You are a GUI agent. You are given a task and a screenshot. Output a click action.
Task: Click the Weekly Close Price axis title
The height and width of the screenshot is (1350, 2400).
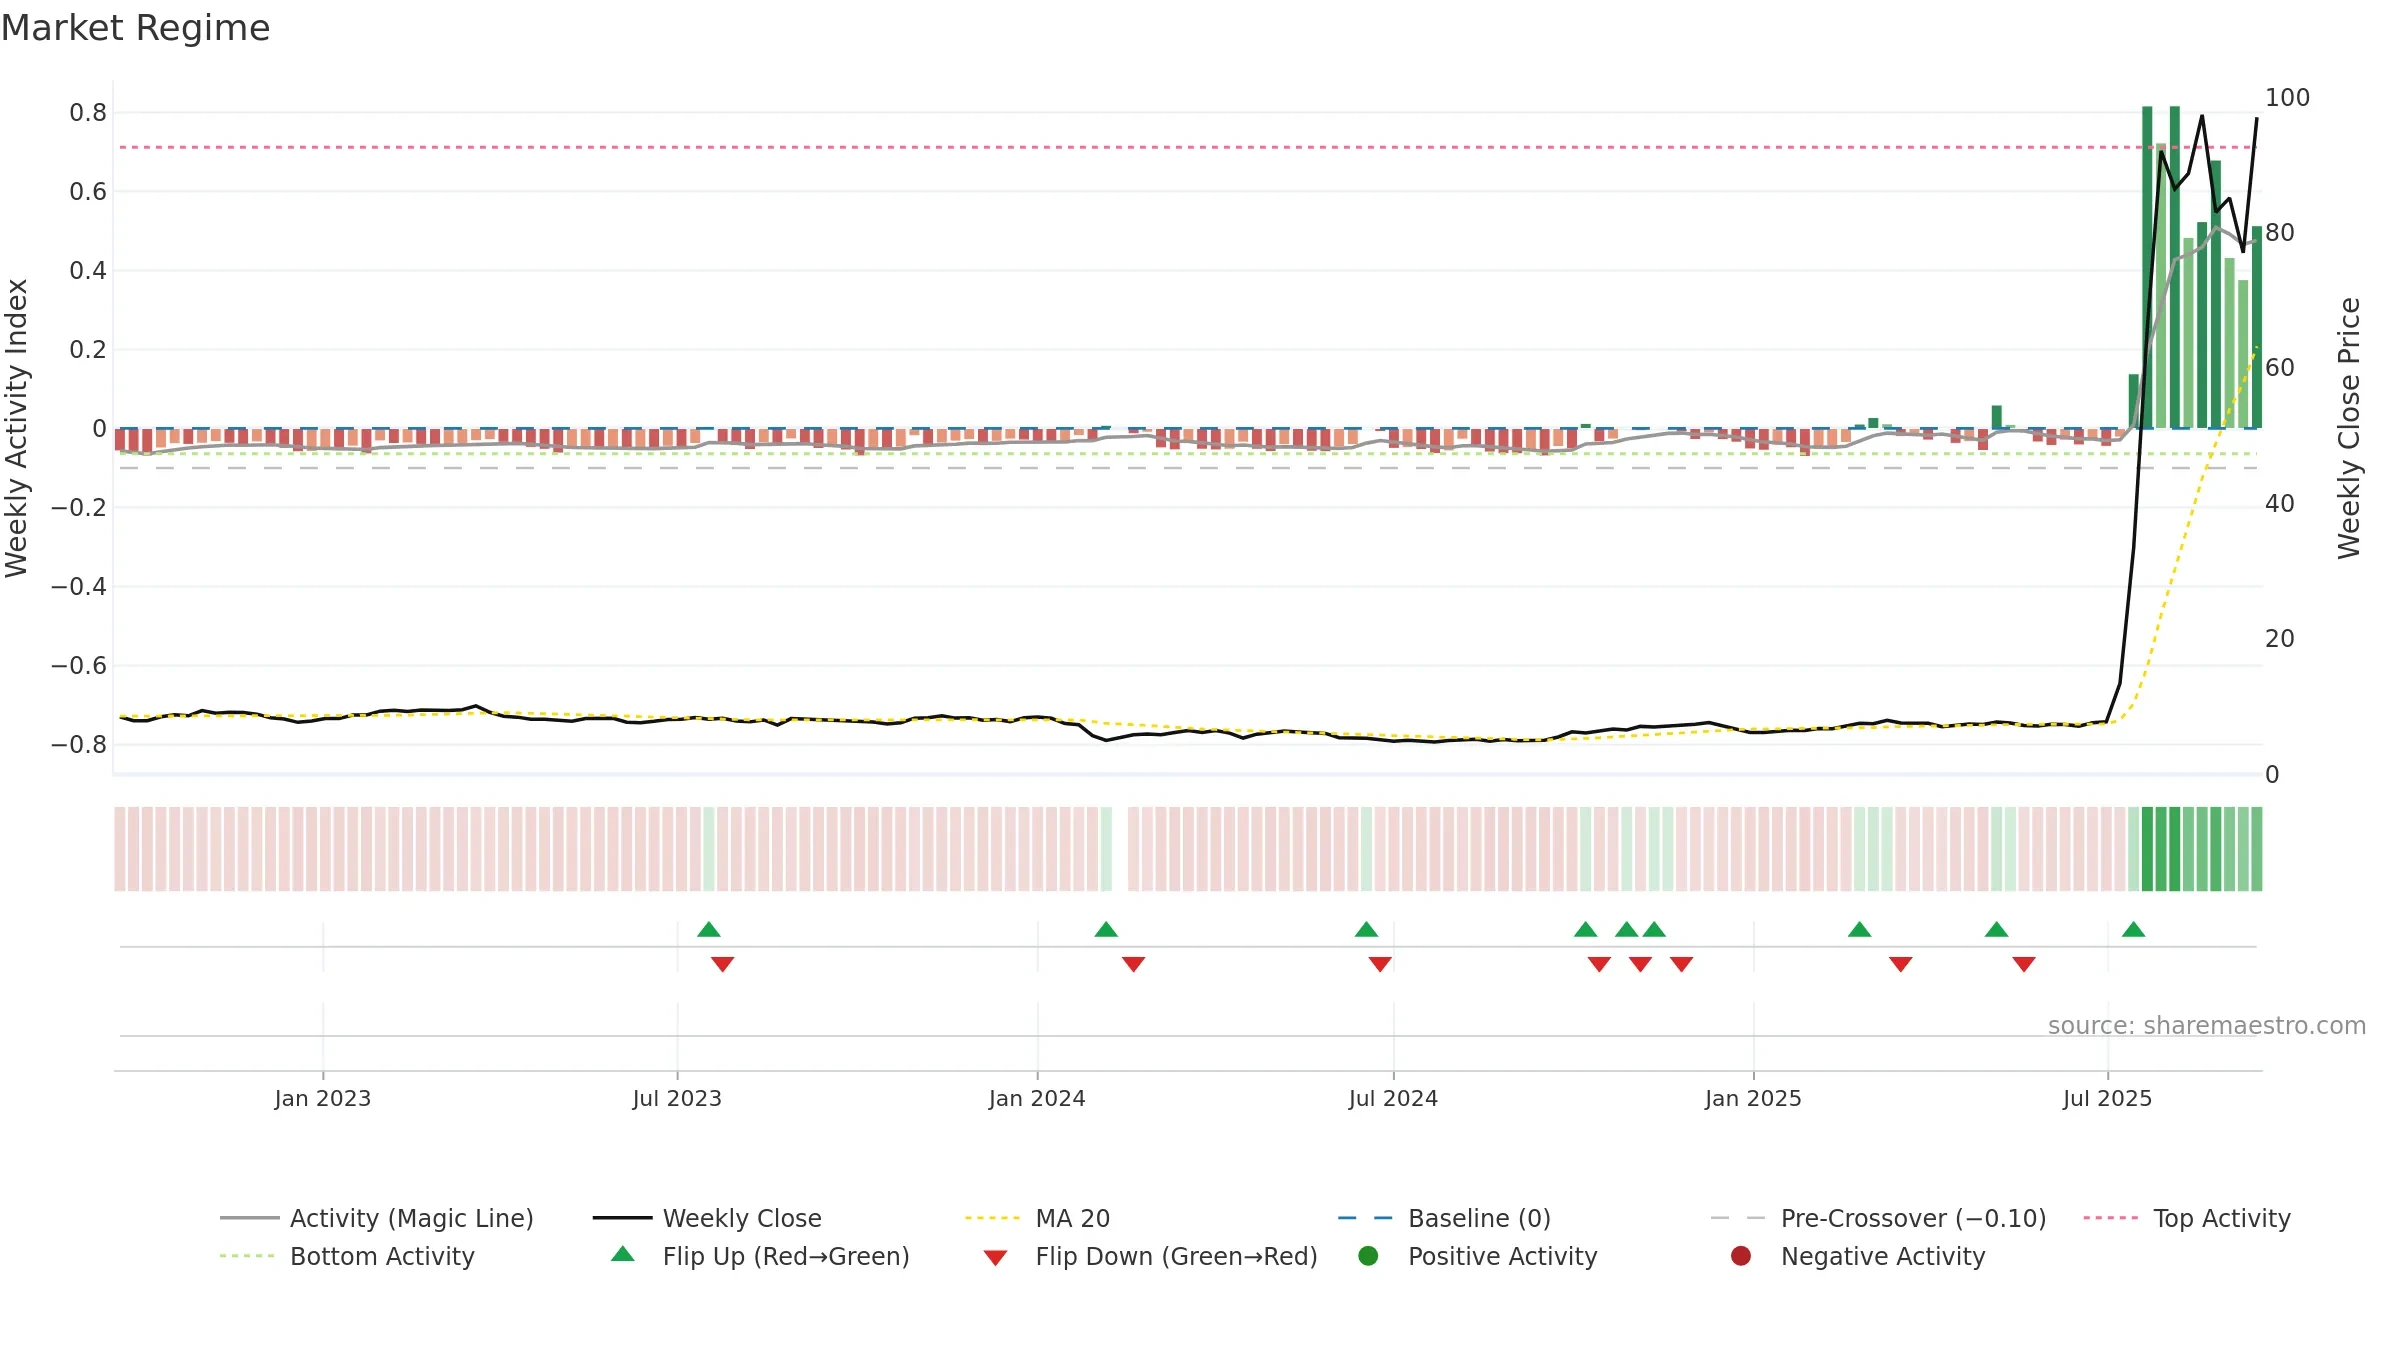click(x=2350, y=428)
